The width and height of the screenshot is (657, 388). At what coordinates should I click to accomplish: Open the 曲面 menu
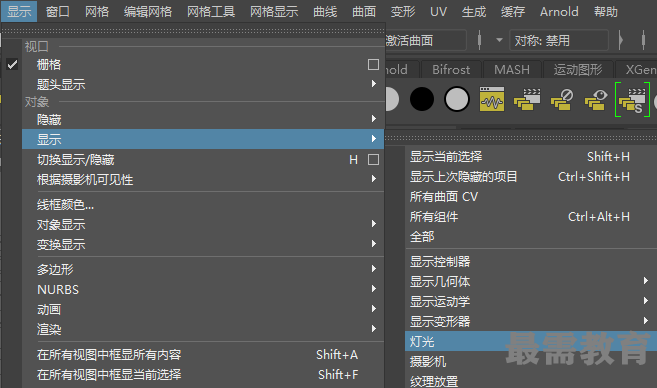[x=364, y=11]
